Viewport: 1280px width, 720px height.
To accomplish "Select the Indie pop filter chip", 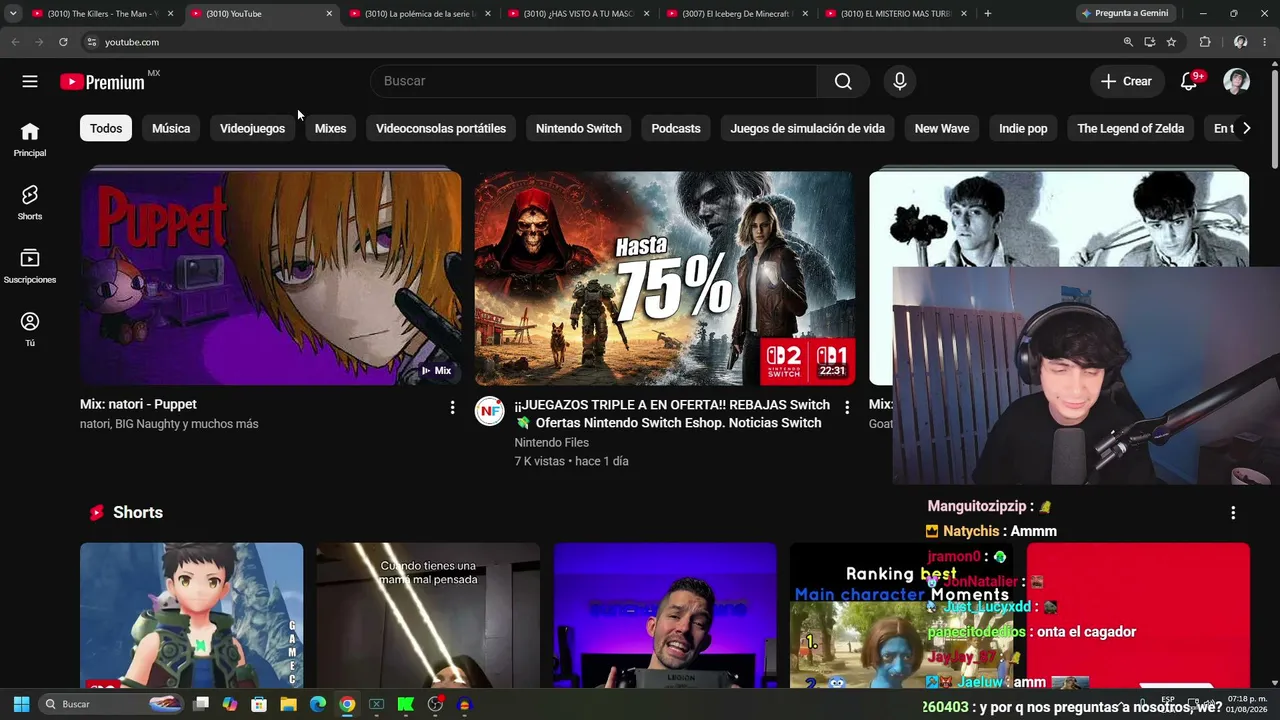I will pyautogui.click(x=1023, y=128).
